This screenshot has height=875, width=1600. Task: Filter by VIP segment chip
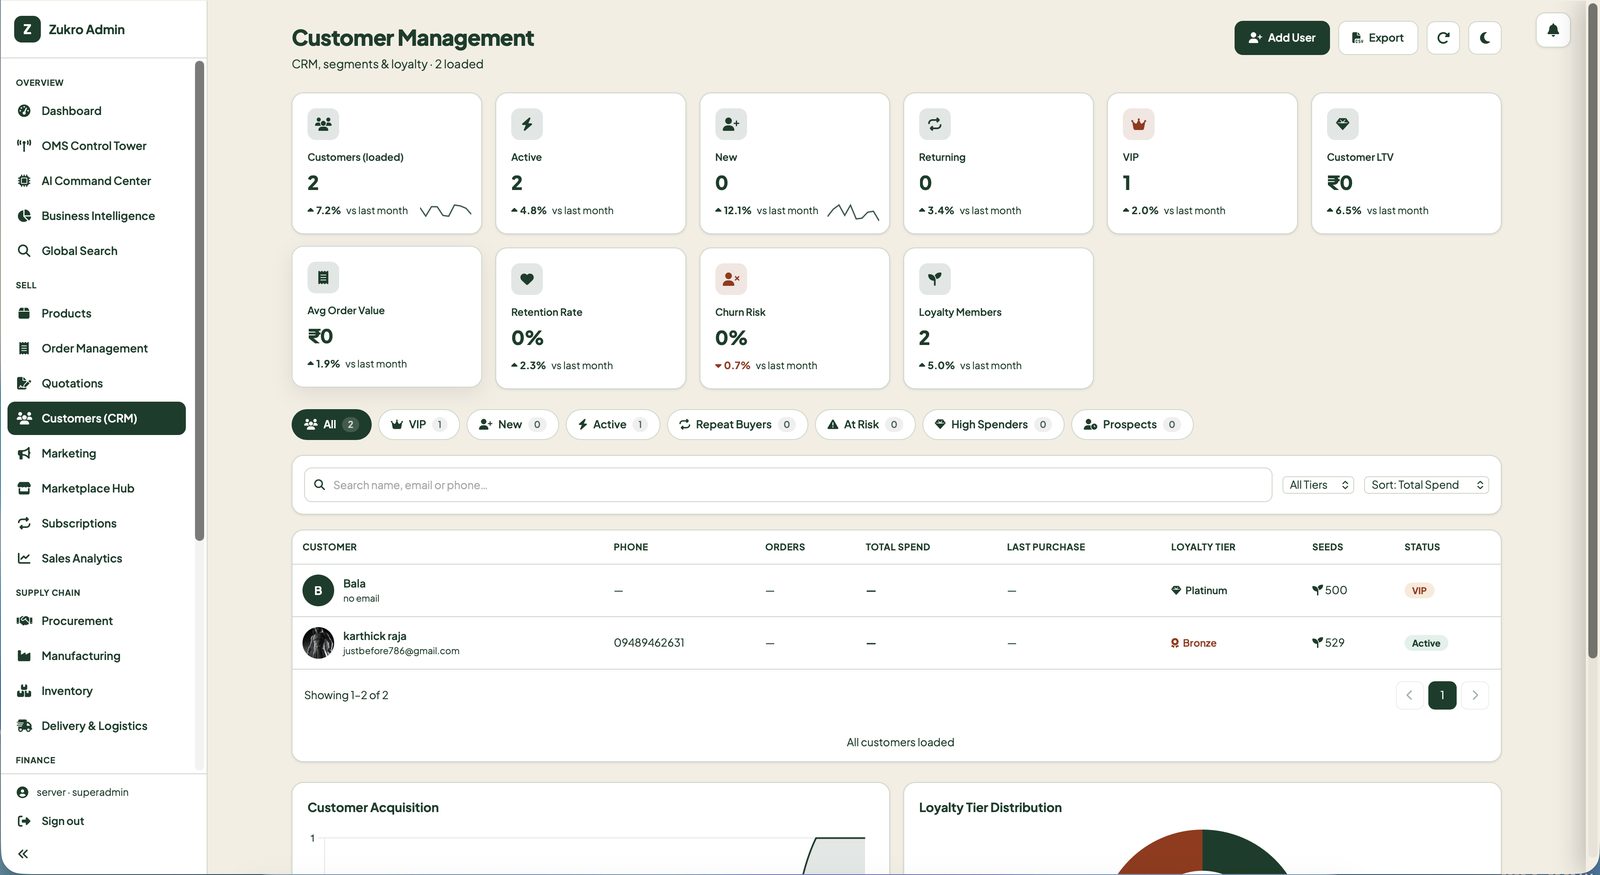(x=419, y=425)
